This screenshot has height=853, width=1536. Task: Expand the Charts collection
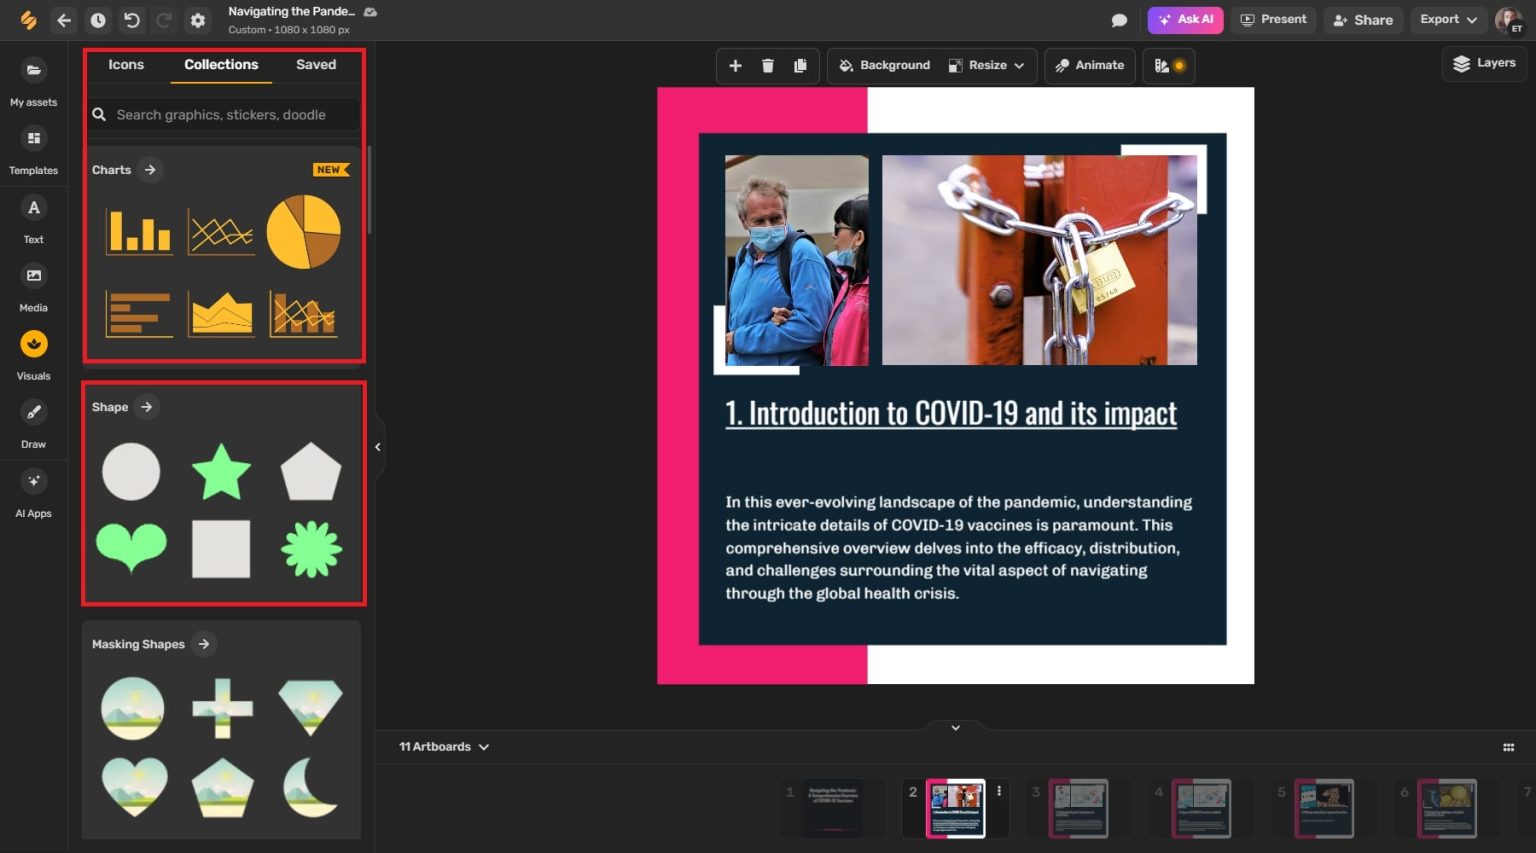coord(151,169)
